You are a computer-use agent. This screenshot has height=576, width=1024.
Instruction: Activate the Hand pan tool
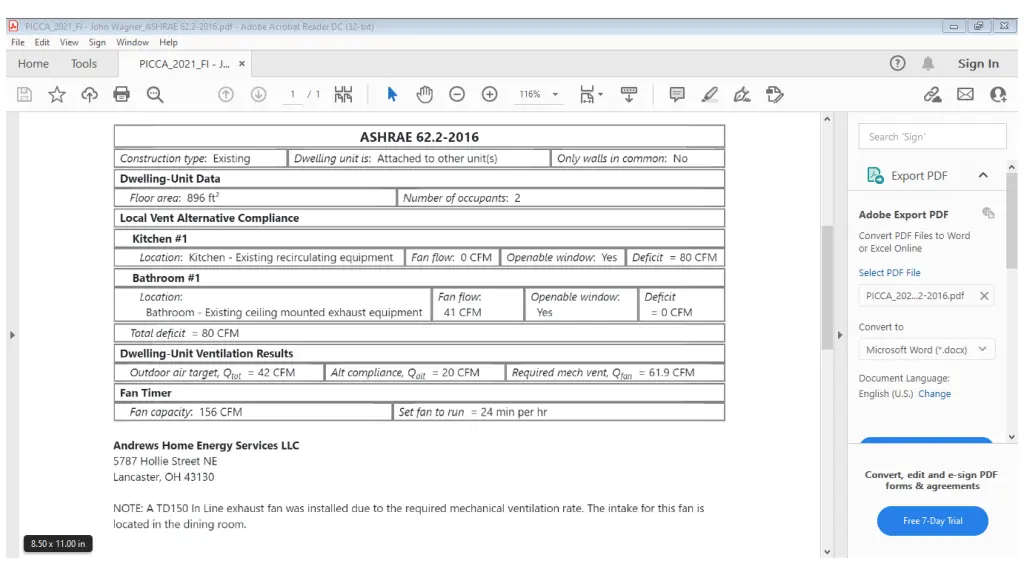pyautogui.click(x=424, y=95)
